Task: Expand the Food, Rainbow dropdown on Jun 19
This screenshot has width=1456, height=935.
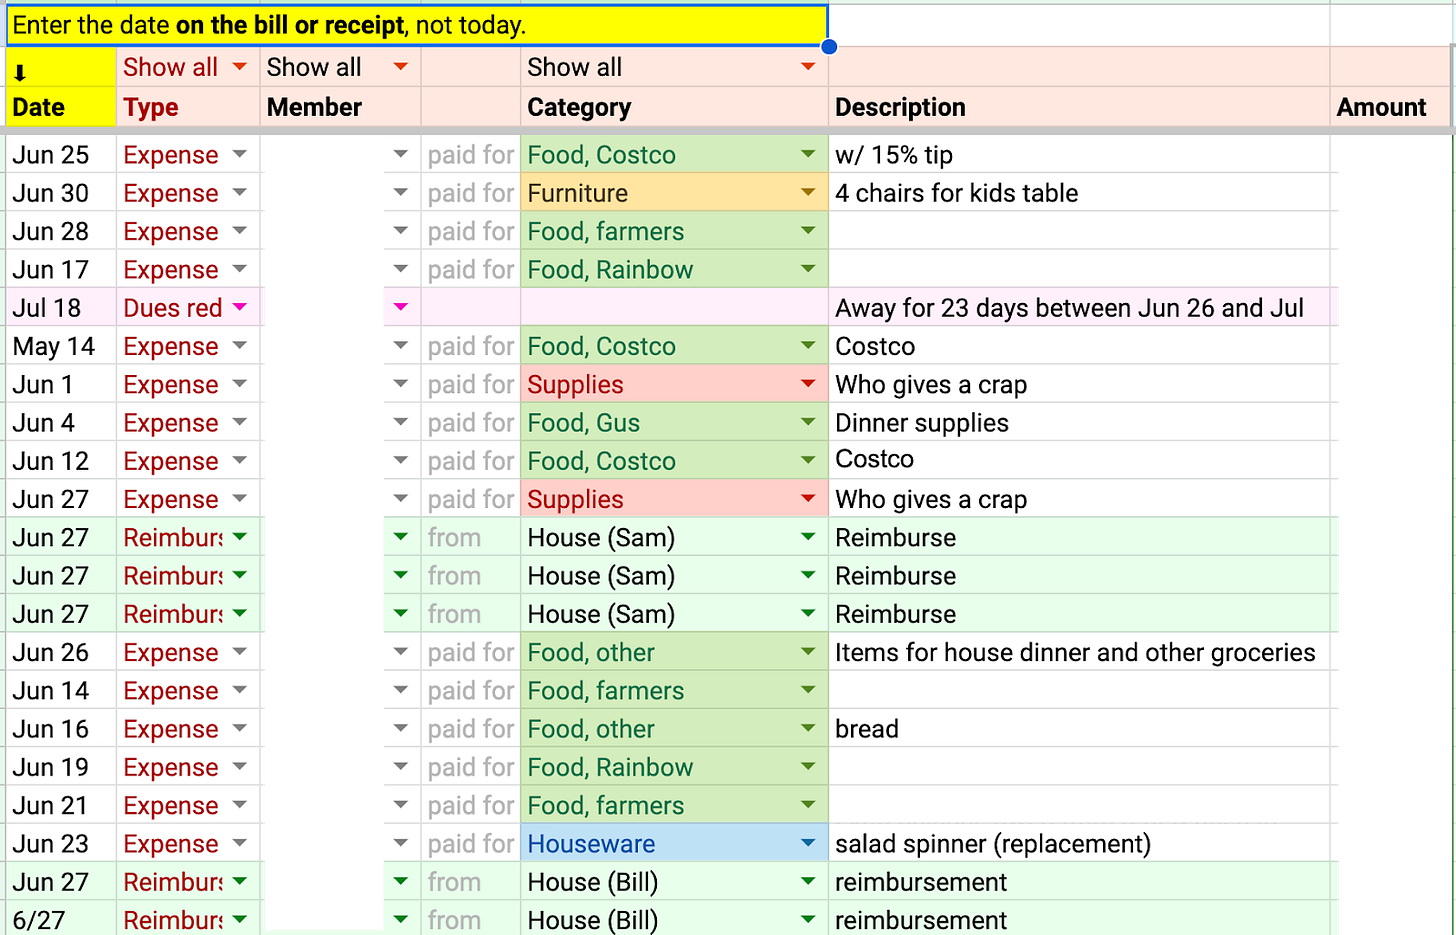Action: 808,767
